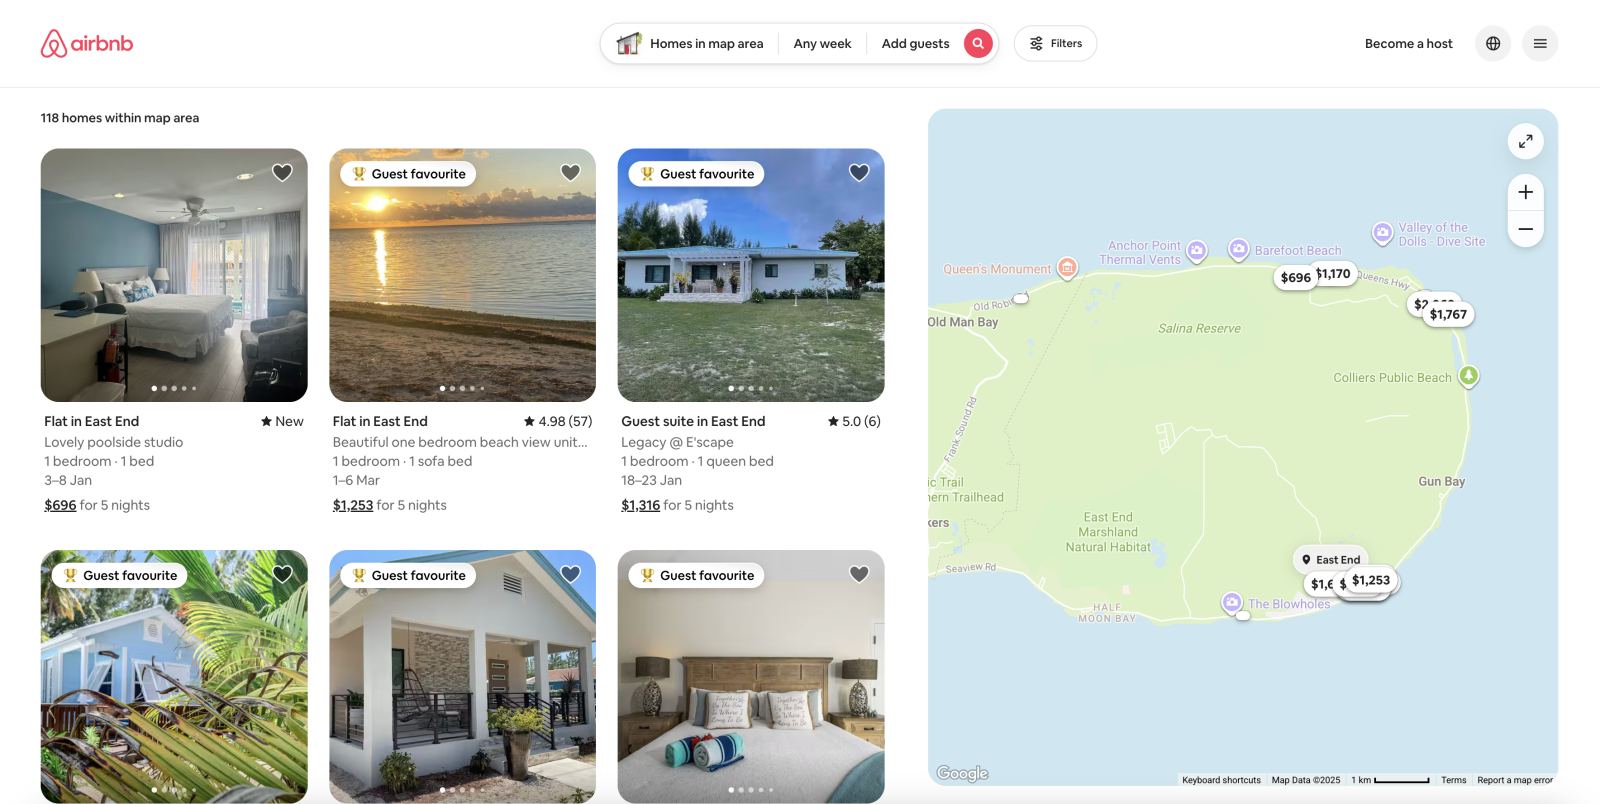Click the Barefoot Beach map marker
Image resolution: width=1600 pixels, height=804 pixels.
coord(1238,248)
